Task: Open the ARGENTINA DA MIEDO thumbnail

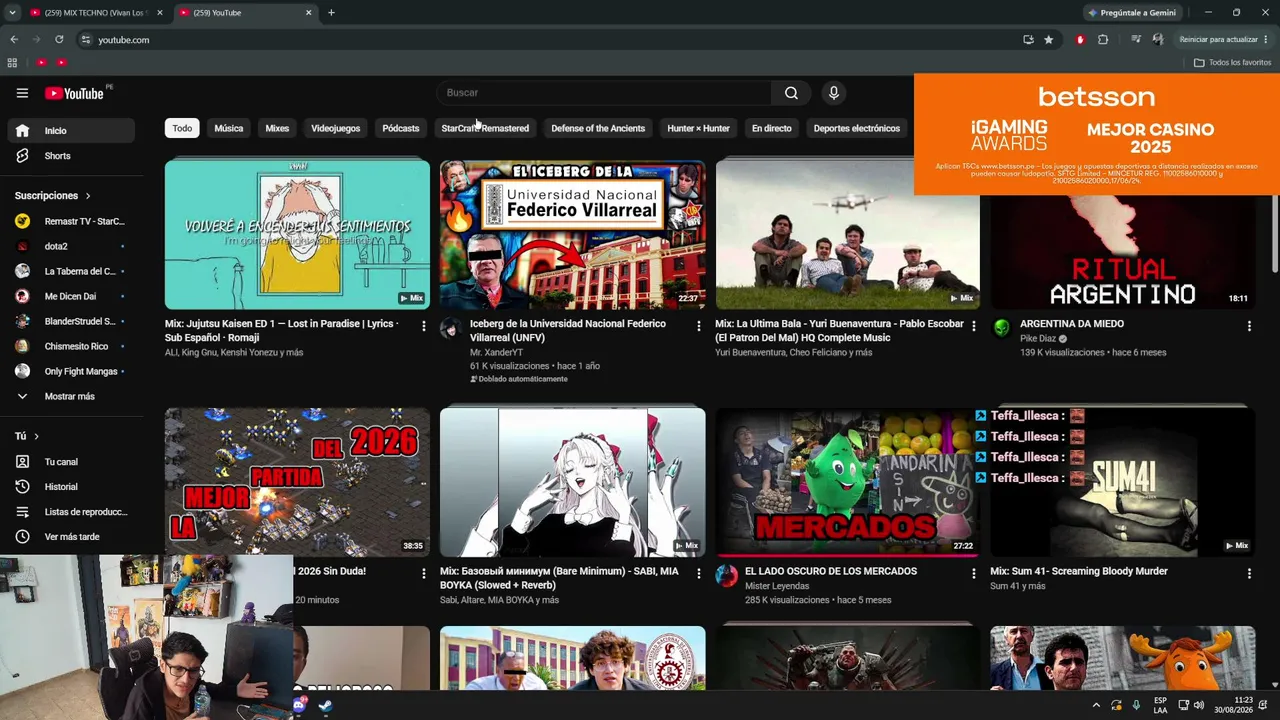Action: [1122, 234]
